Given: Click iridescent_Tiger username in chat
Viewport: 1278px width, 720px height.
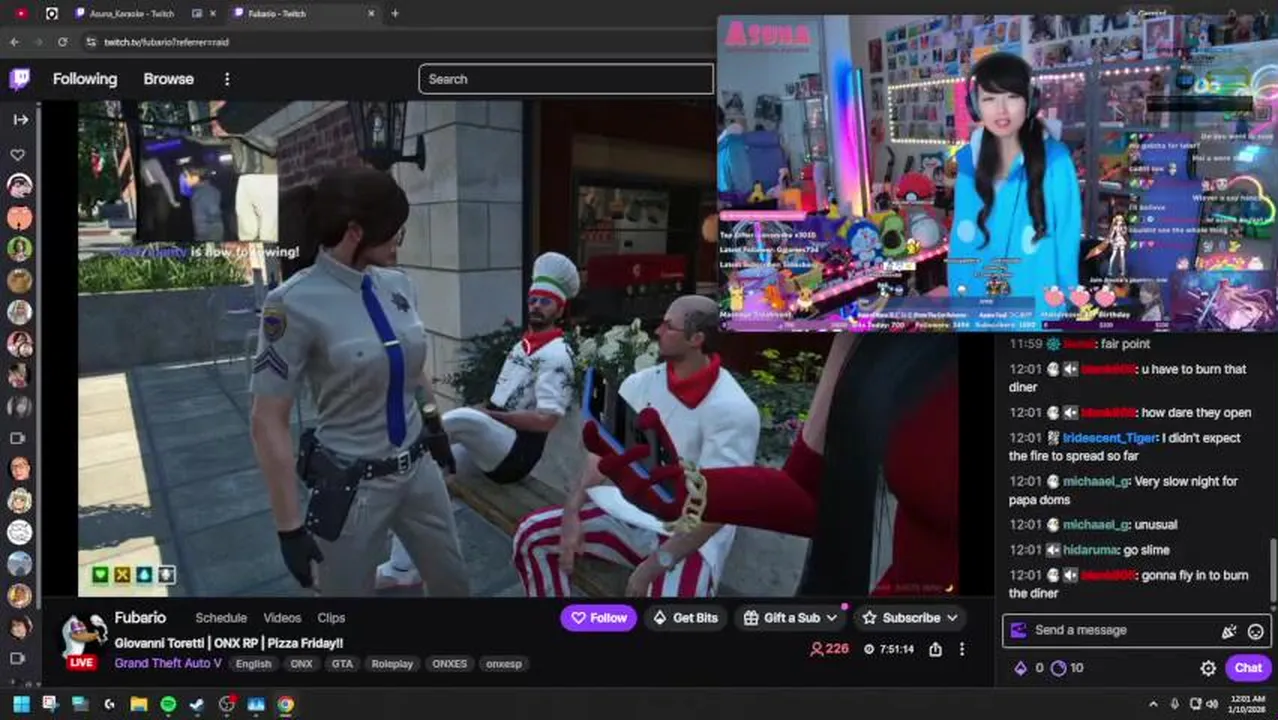Looking at the screenshot, I should pyautogui.click(x=1109, y=438).
